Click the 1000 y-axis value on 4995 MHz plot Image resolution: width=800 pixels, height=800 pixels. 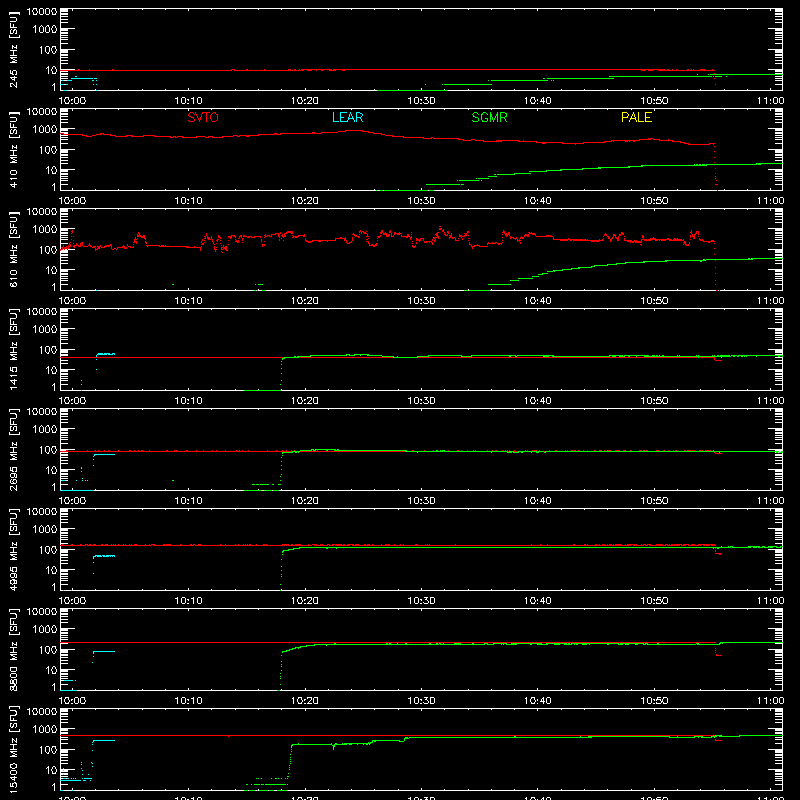click(45, 530)
